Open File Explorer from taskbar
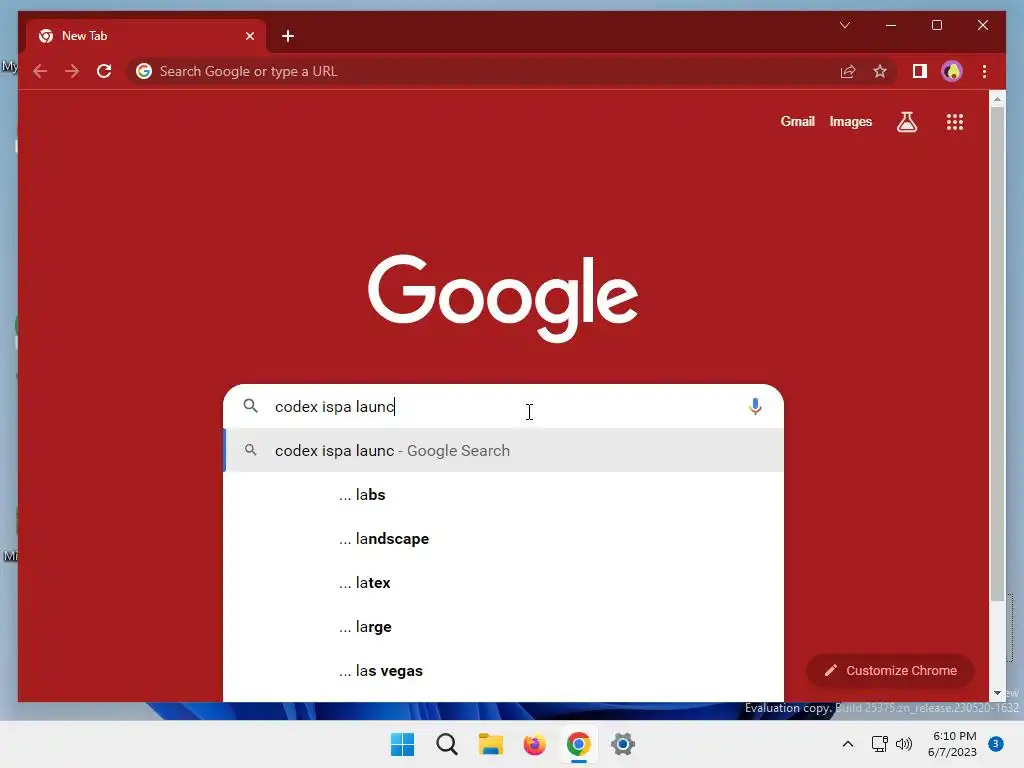 click(x=490, y=744)
